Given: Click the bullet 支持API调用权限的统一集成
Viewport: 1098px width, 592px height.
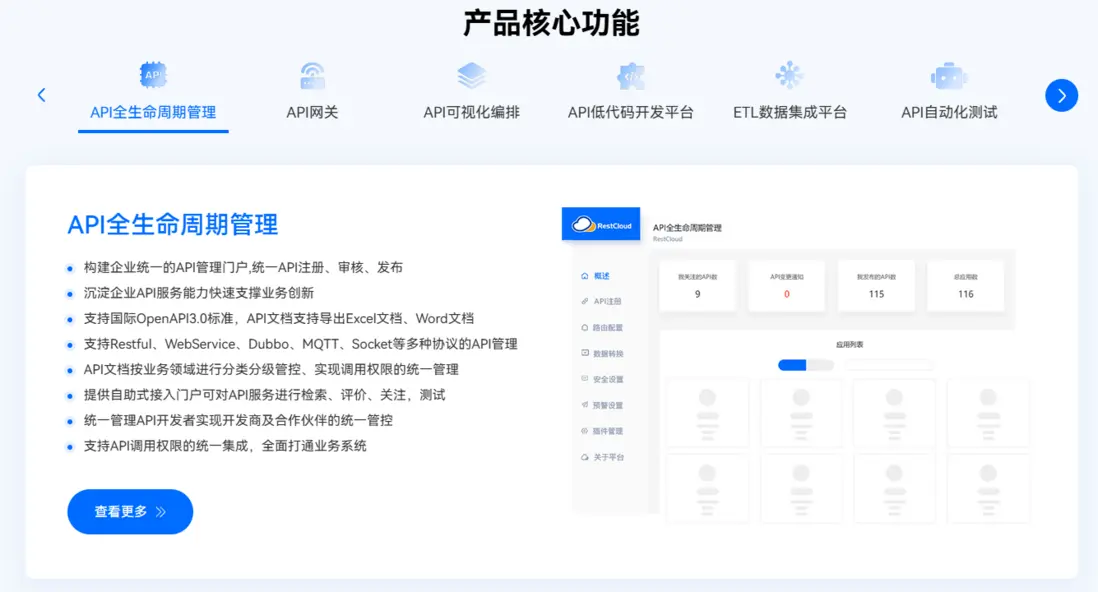Looking at the screenshot, I should coord(225,446).
